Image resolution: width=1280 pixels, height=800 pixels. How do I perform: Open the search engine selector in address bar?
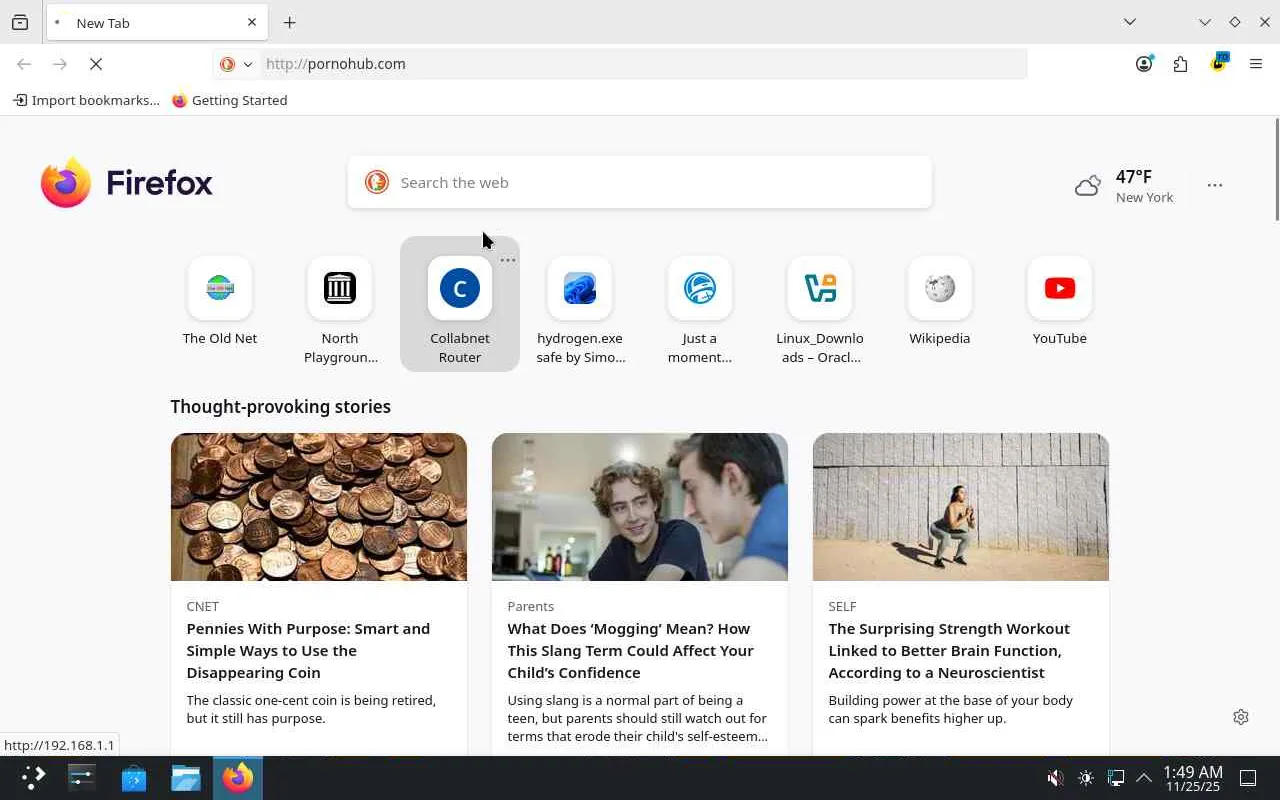click(x=236, y=64)
